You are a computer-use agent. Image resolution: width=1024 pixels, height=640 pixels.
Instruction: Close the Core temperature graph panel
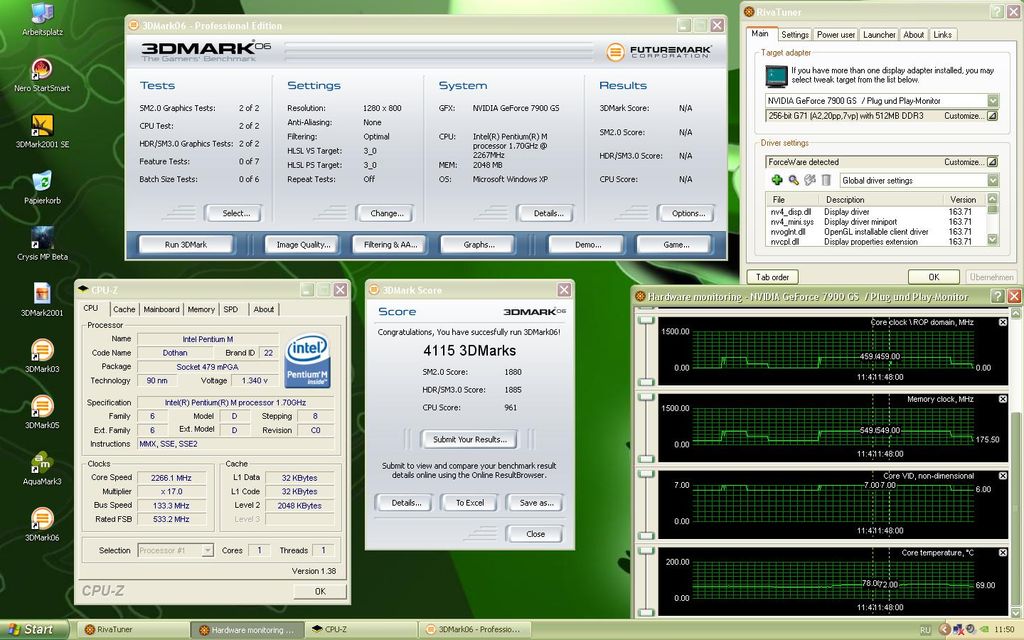click(1002, 552)
